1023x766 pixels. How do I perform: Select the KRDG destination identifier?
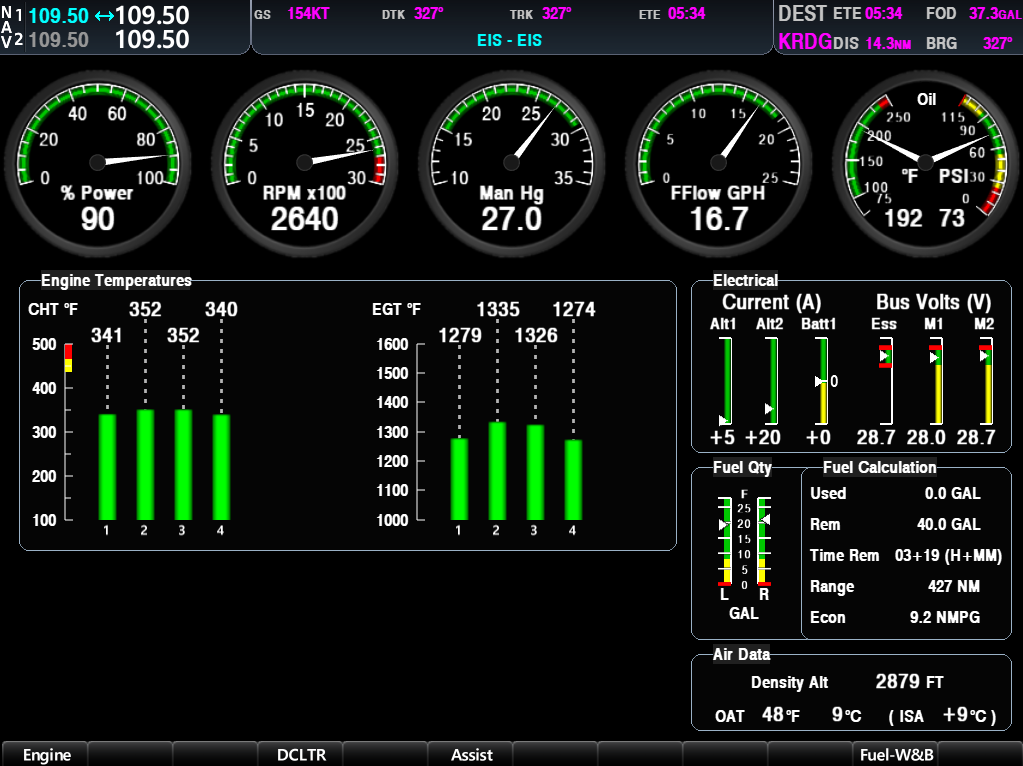tap(804, 43)
